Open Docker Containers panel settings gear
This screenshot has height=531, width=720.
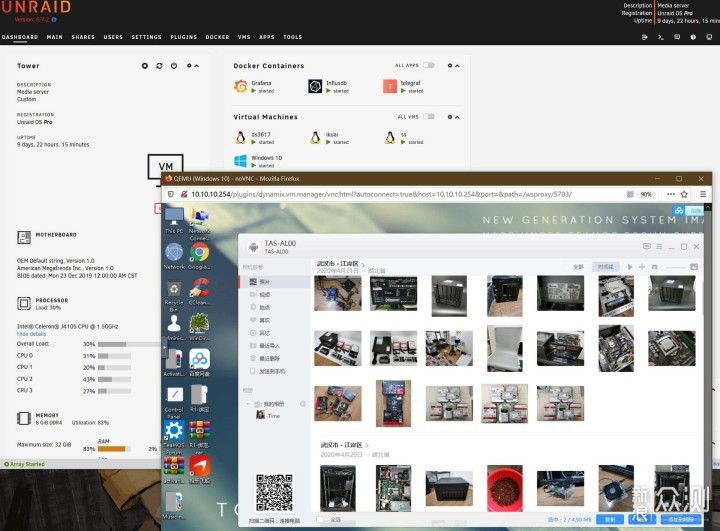pyautogui.click(x=450, y=66)
